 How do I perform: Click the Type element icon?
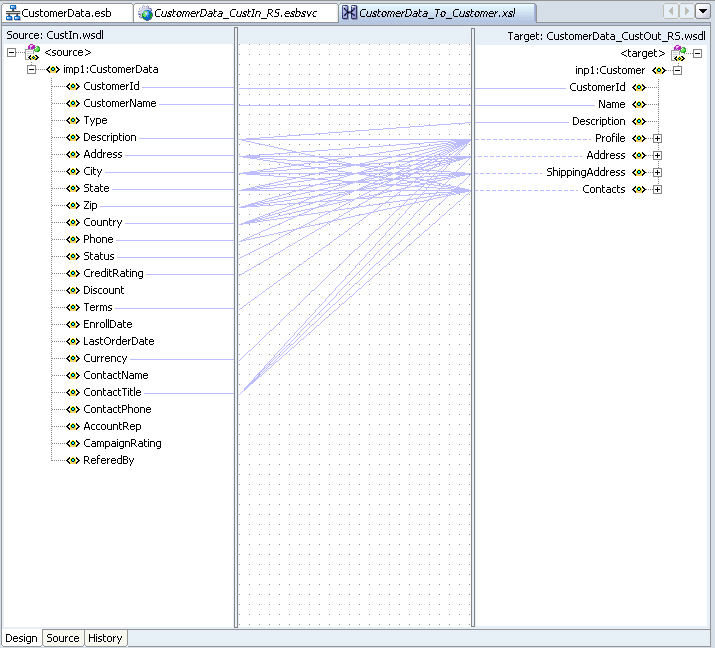click(x=73, y=121)
